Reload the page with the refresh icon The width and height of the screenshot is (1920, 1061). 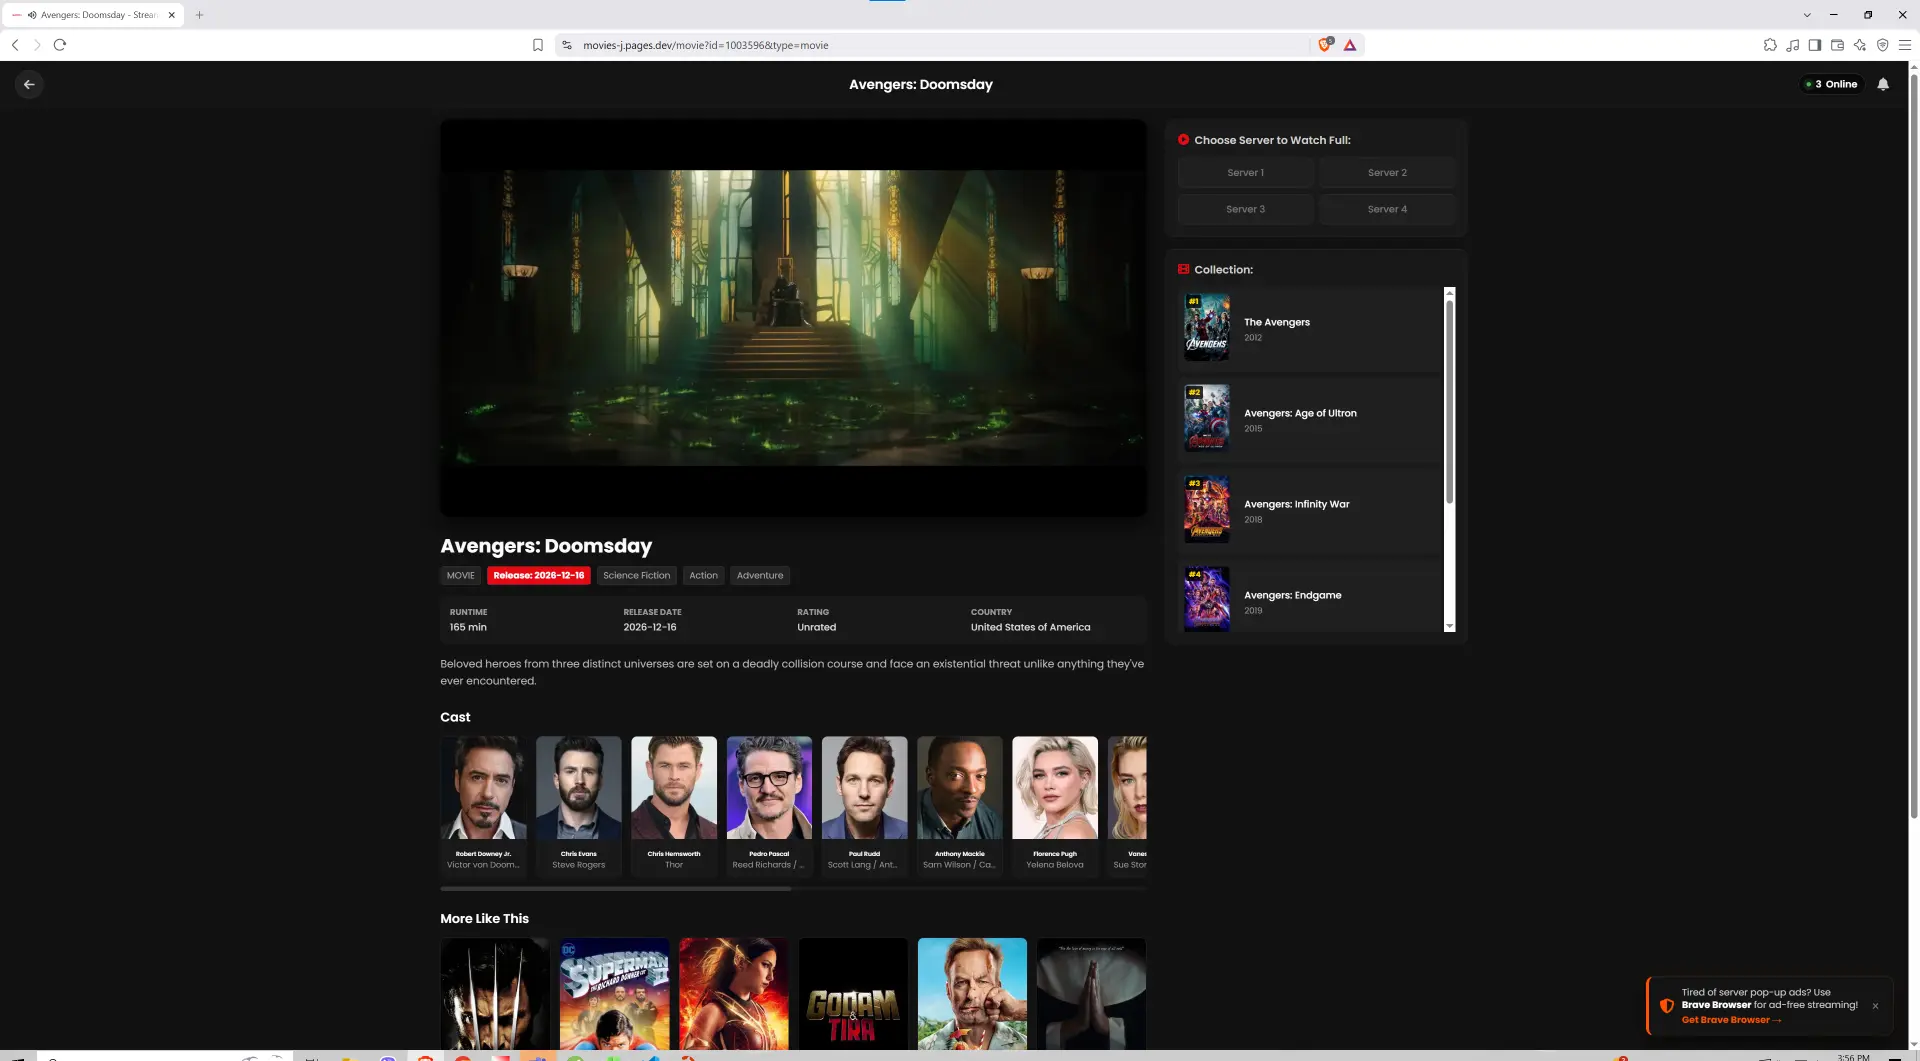point(60,45)
